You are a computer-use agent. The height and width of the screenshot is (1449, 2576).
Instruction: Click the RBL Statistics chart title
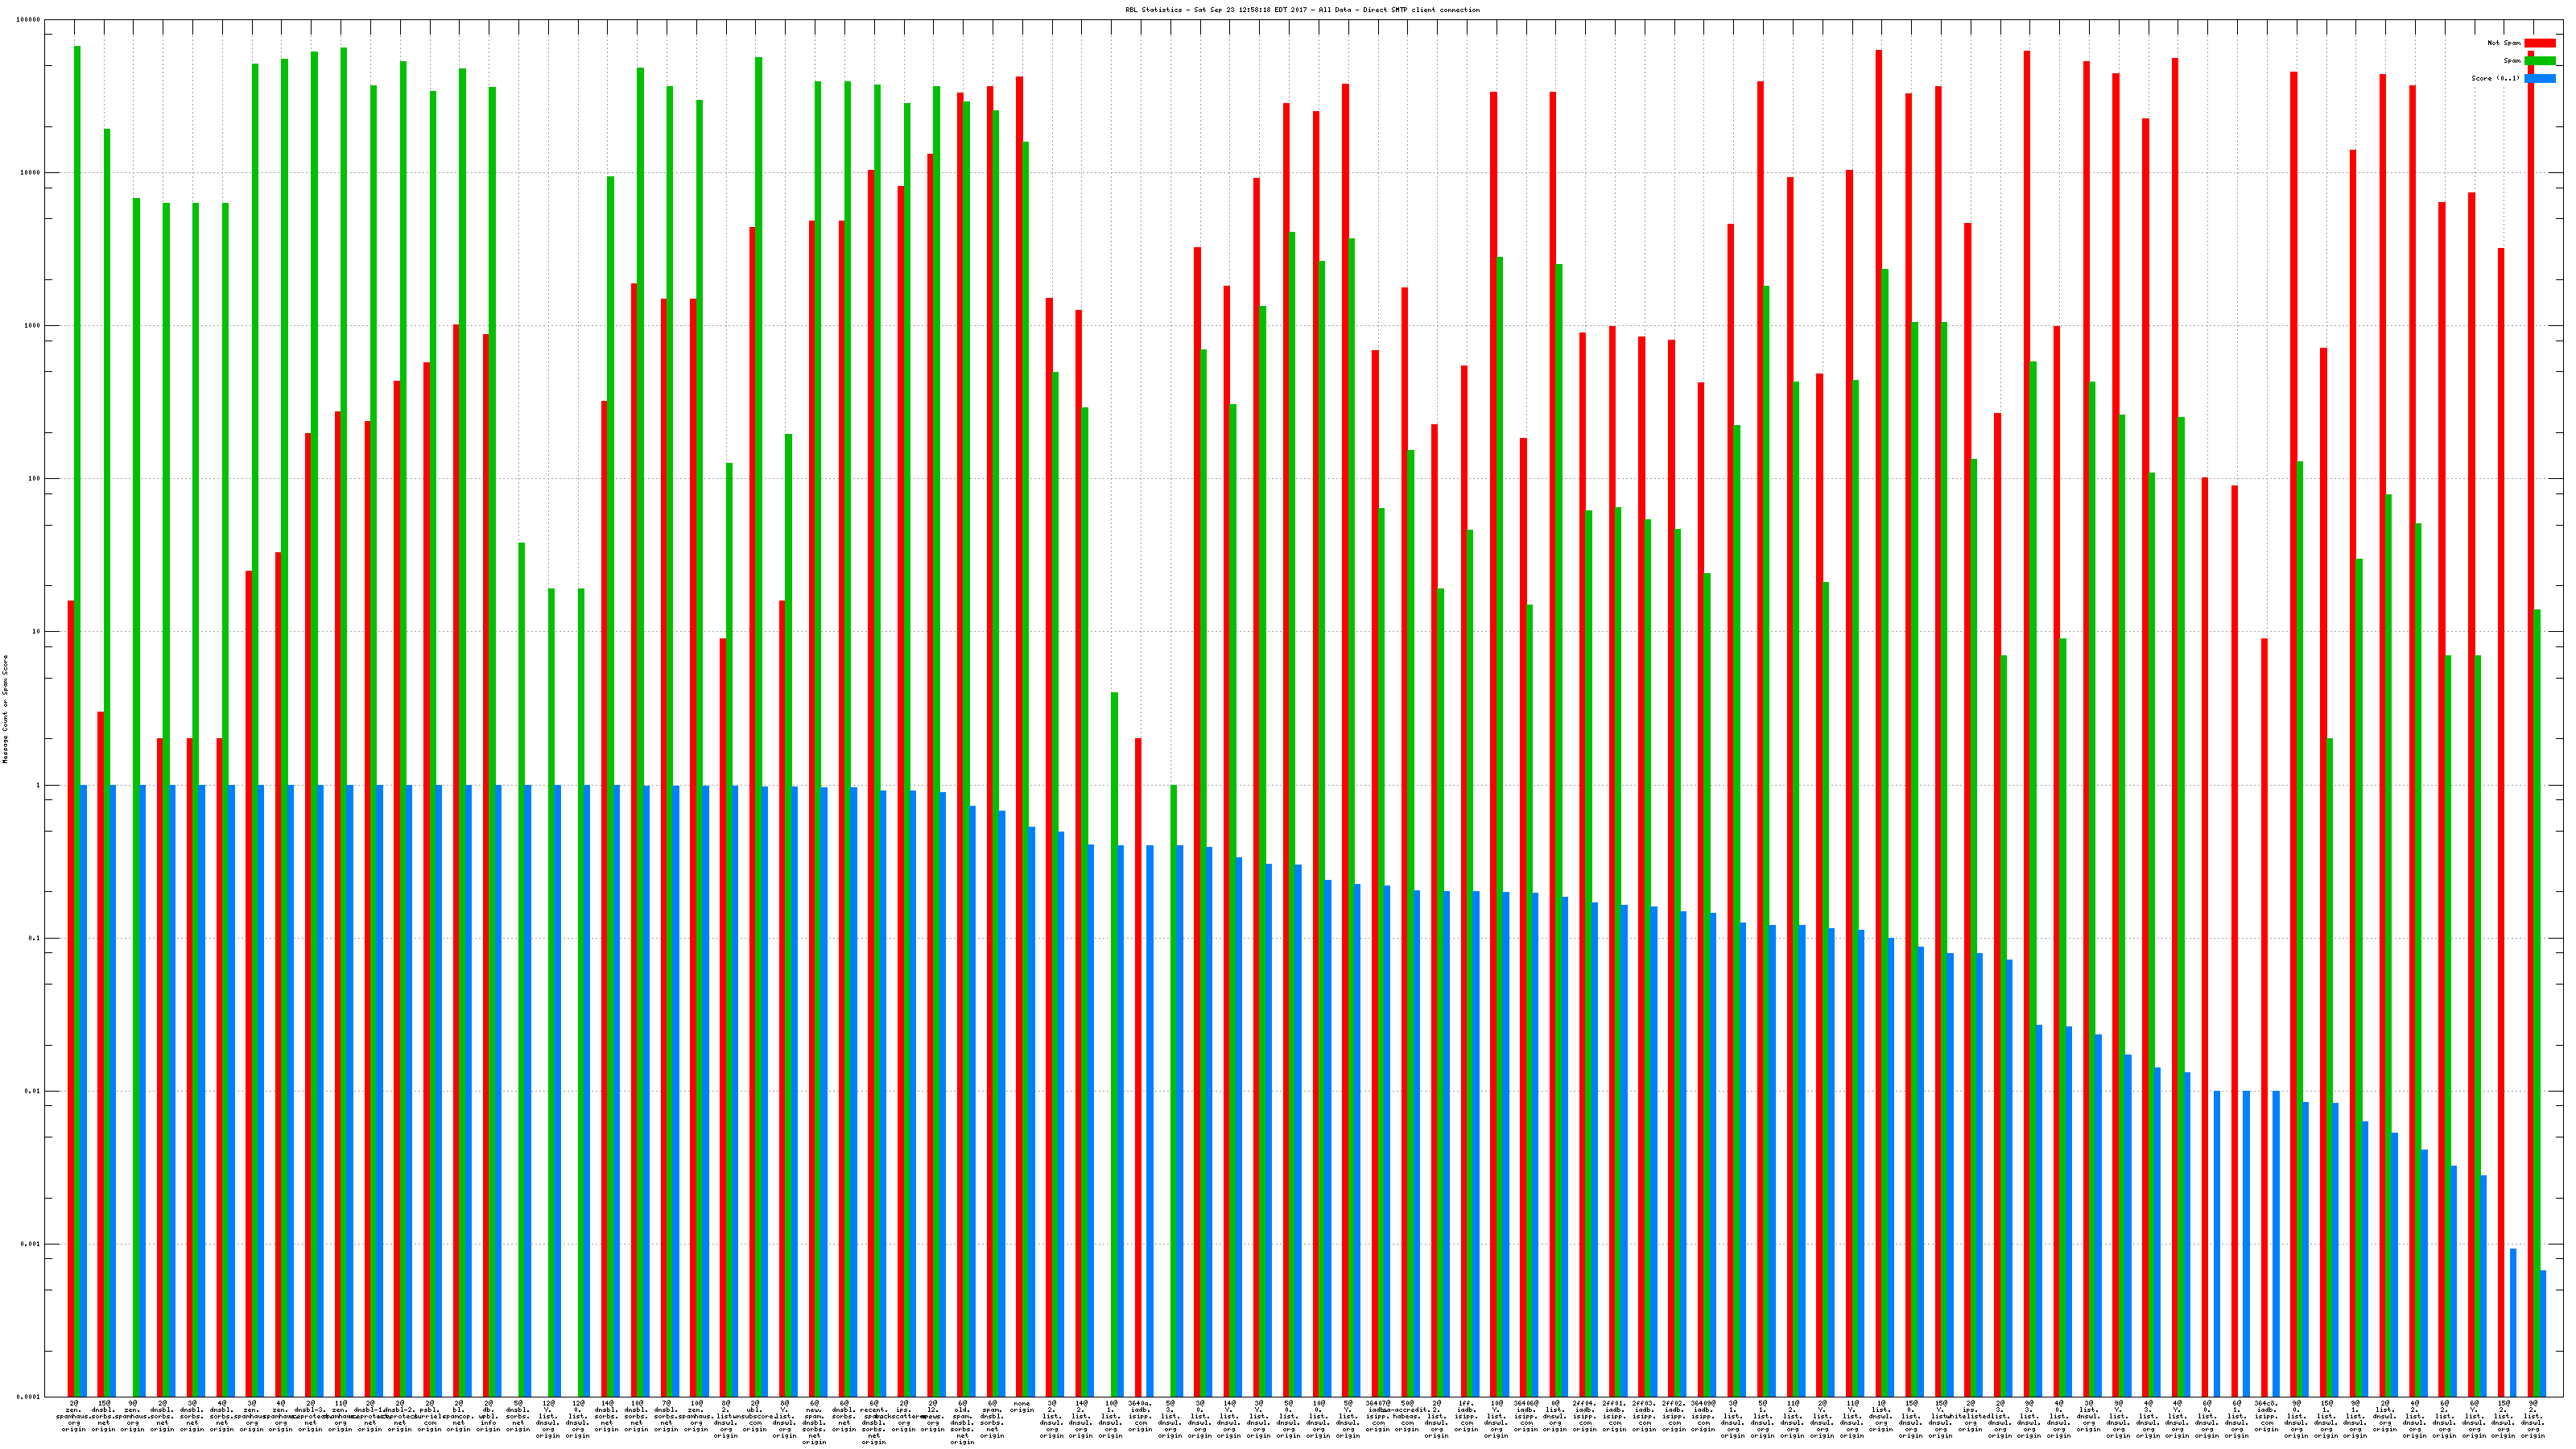[x=1302, y=10]
